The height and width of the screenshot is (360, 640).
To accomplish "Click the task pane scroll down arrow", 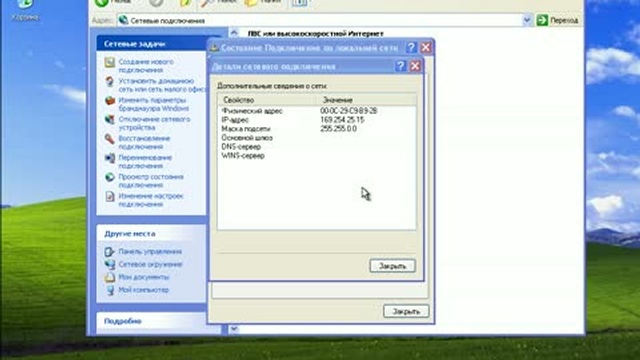I will [x=234, y=329].
